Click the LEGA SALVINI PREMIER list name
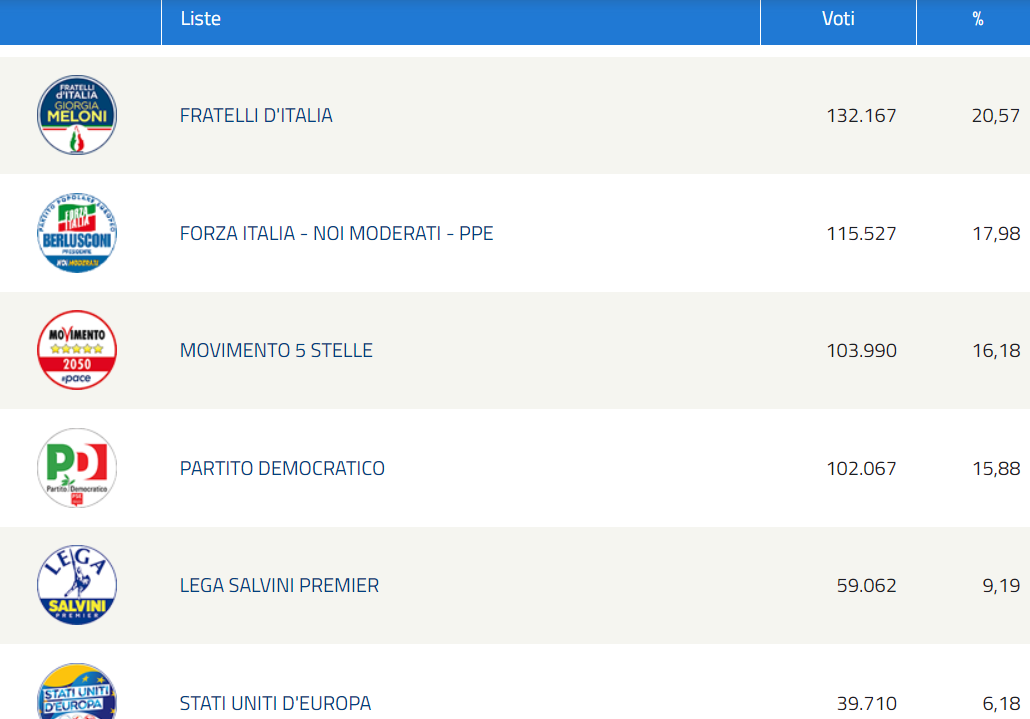The width and height of the screenshot is (1030, 719). click(x=279, y=585)
